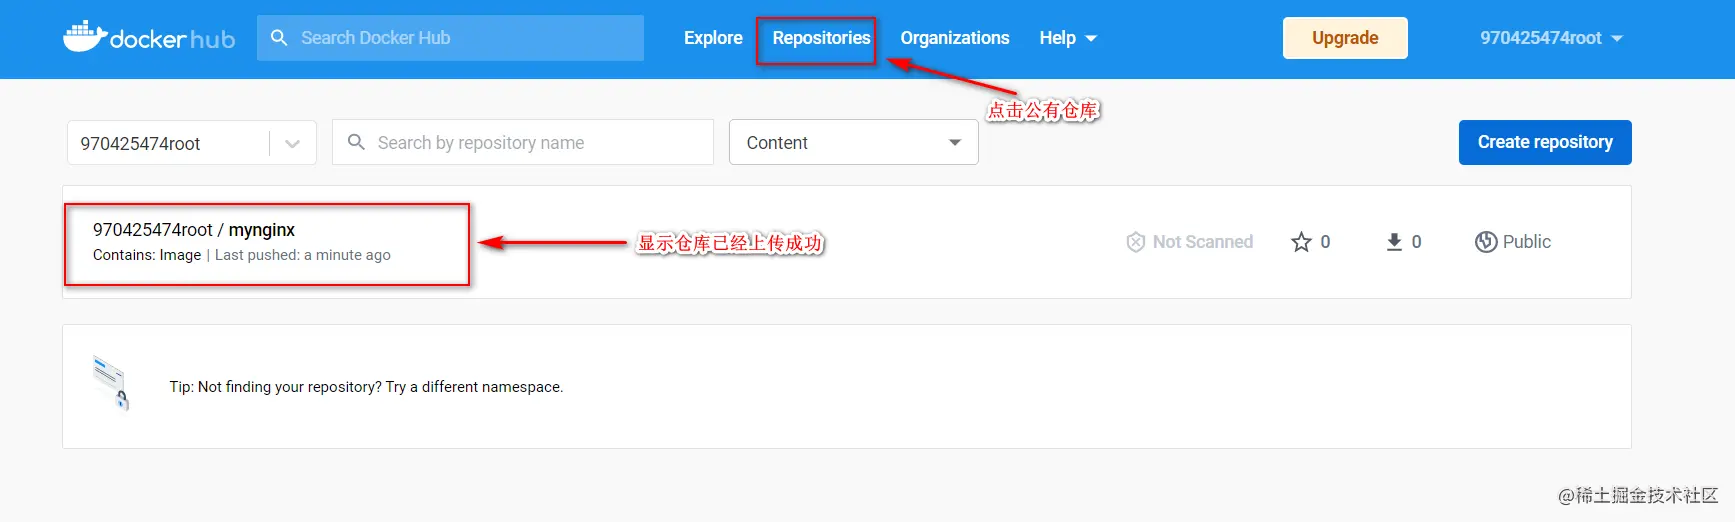Click the download count icon for mynginx
Viewport: 1735px width, 522px height.
(1394, 242)
